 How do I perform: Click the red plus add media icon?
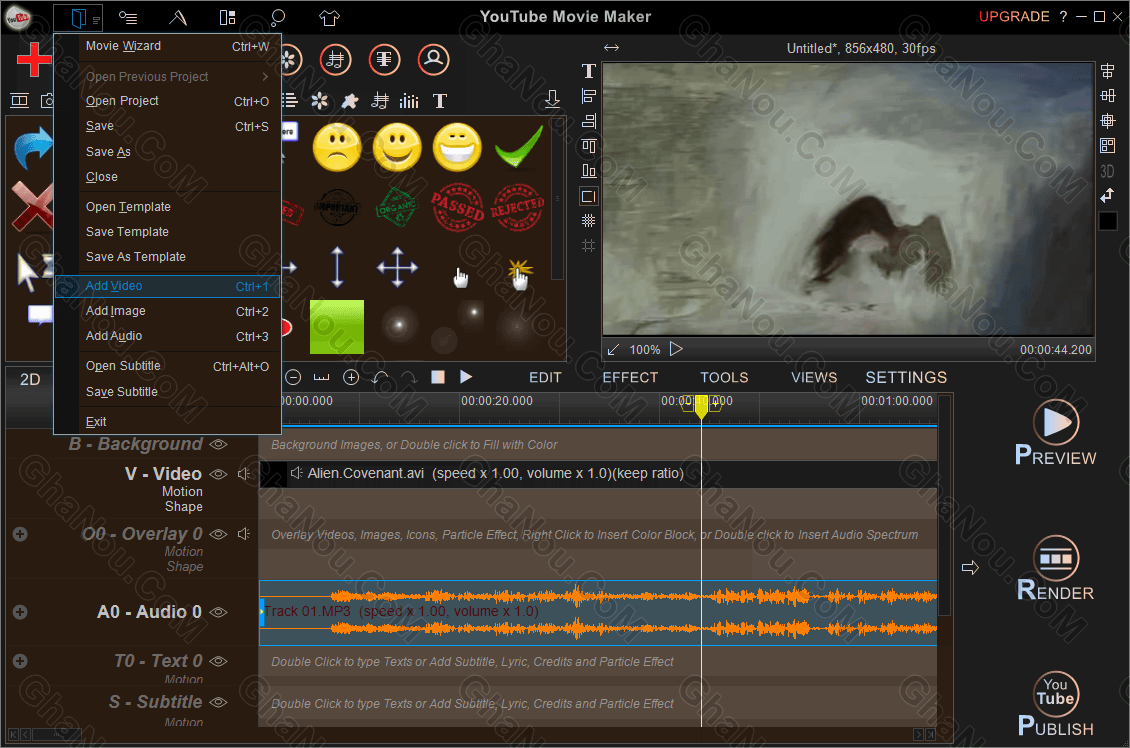[33, 59]
